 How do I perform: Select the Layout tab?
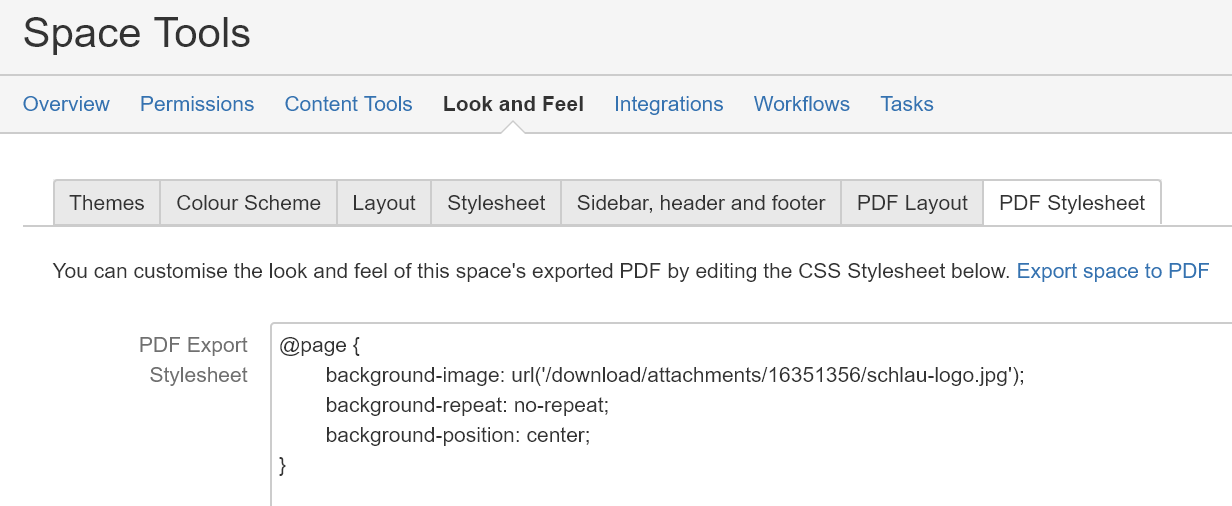(x=384, y=203)
